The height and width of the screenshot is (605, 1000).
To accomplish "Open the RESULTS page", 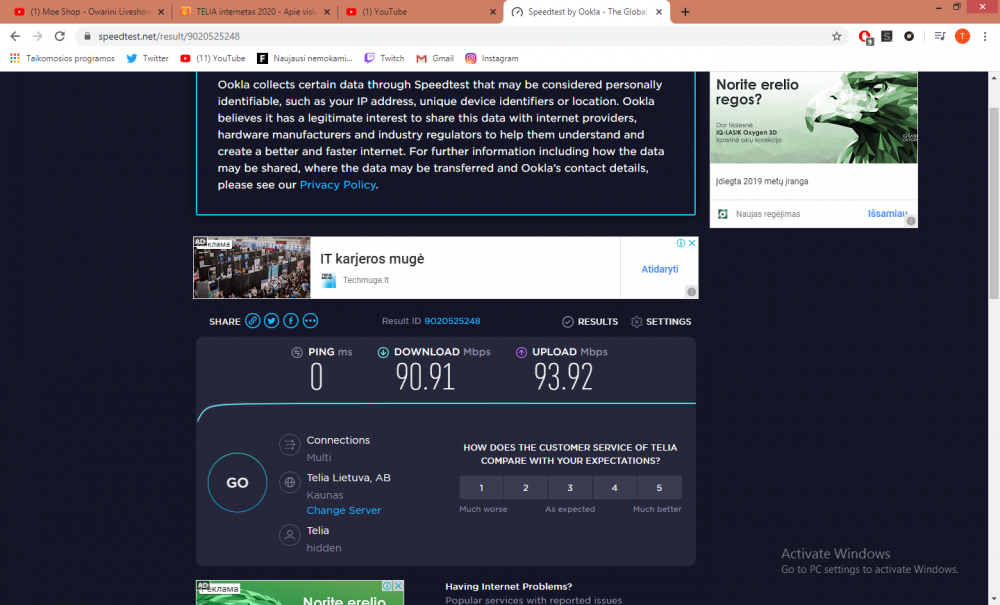I will point(590,322).
